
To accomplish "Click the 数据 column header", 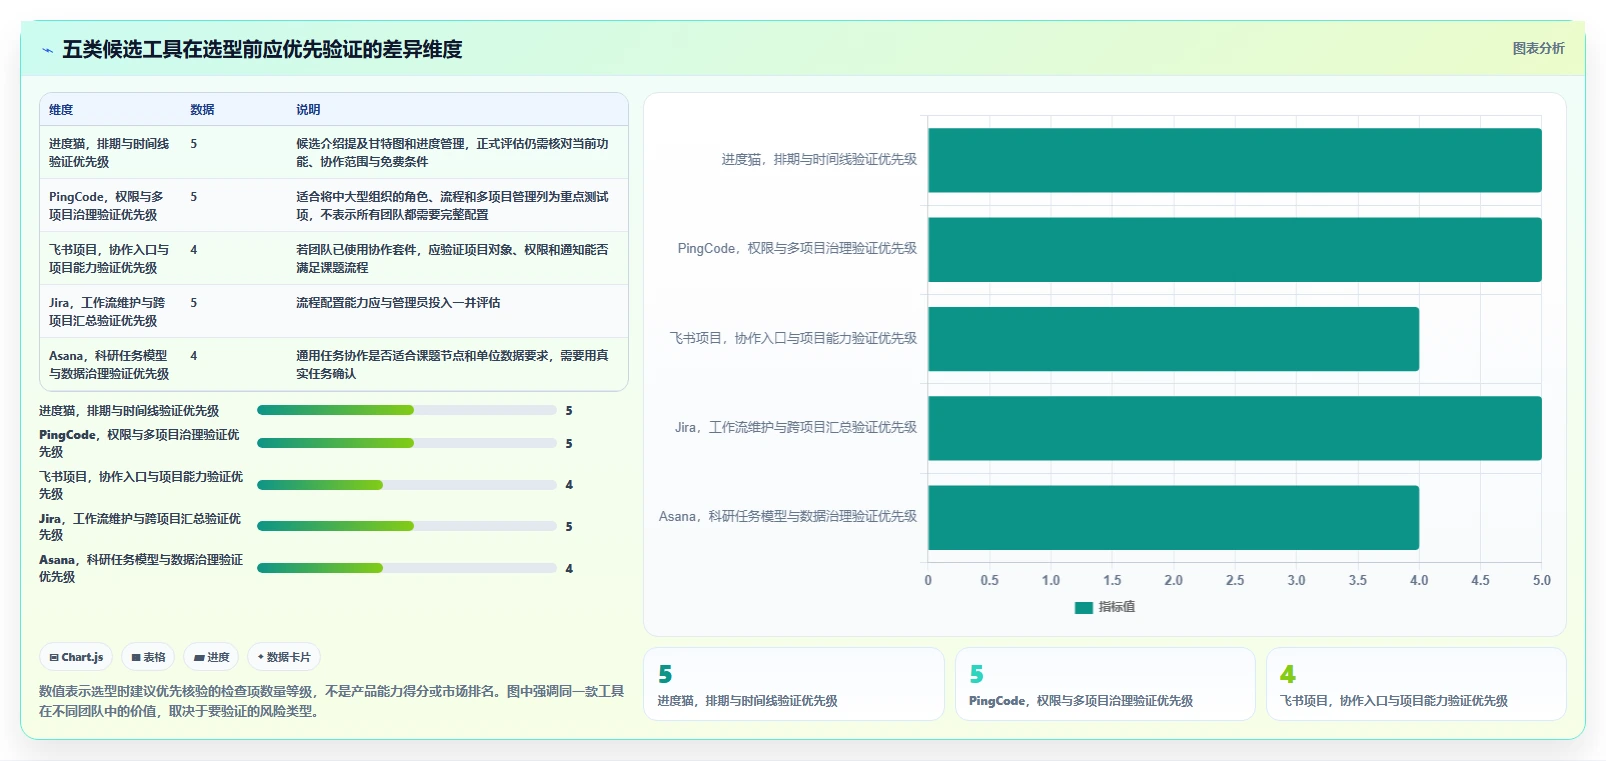I will [202, 110].
